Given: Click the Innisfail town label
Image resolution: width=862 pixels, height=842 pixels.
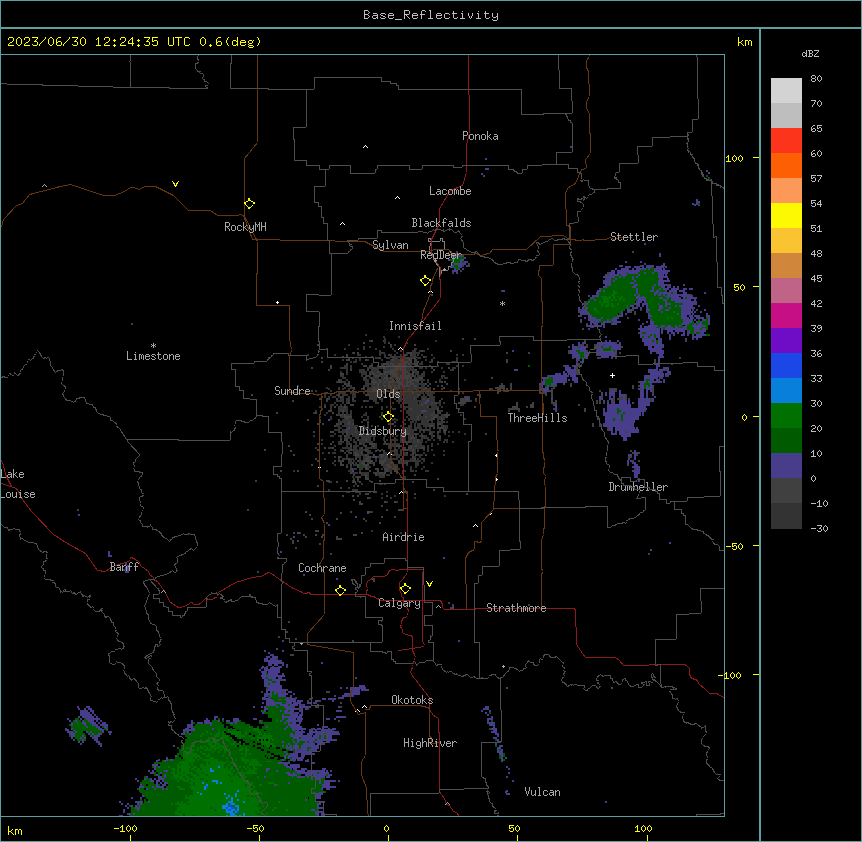Looking at the screenshot, I should tap(415, 326).
